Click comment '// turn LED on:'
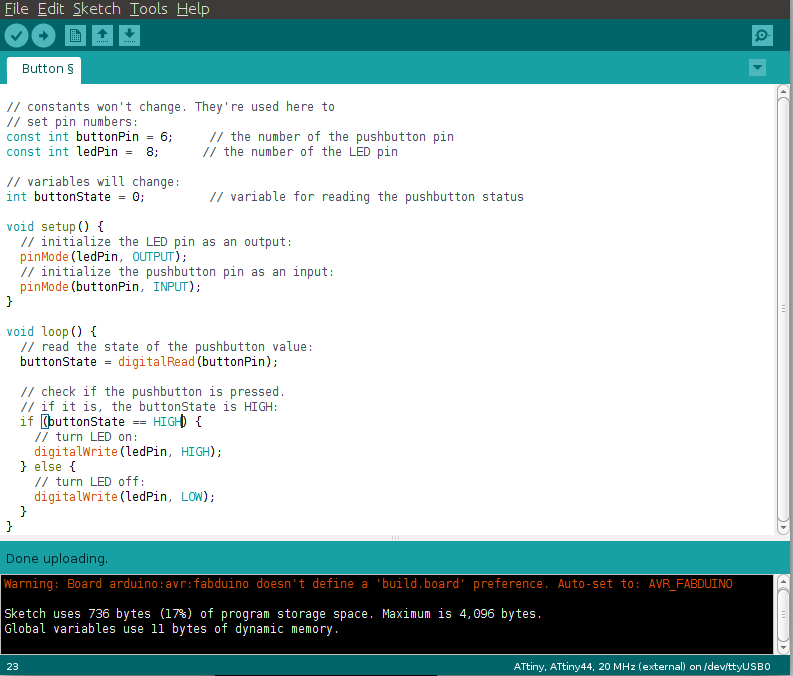This screenshot has width=793, height=676. [x=86, y=437]
